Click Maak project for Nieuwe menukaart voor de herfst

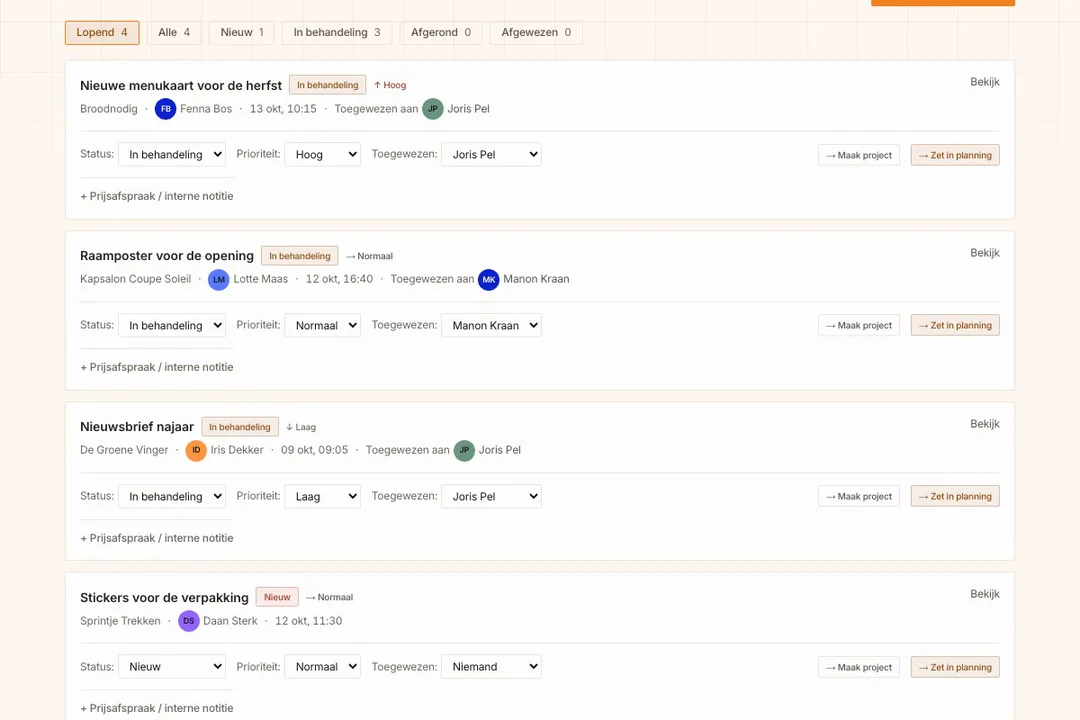859,155
